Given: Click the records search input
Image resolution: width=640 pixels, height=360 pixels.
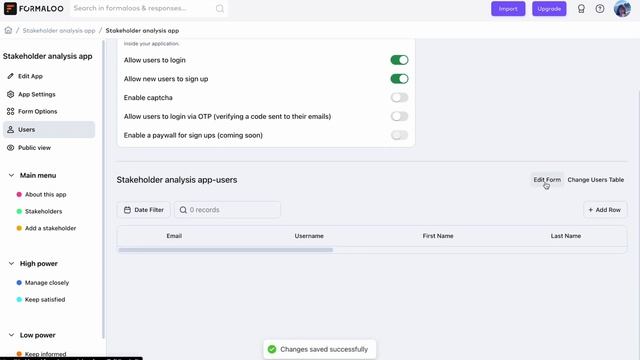Looking at the screenshot, I should point(227,210).
